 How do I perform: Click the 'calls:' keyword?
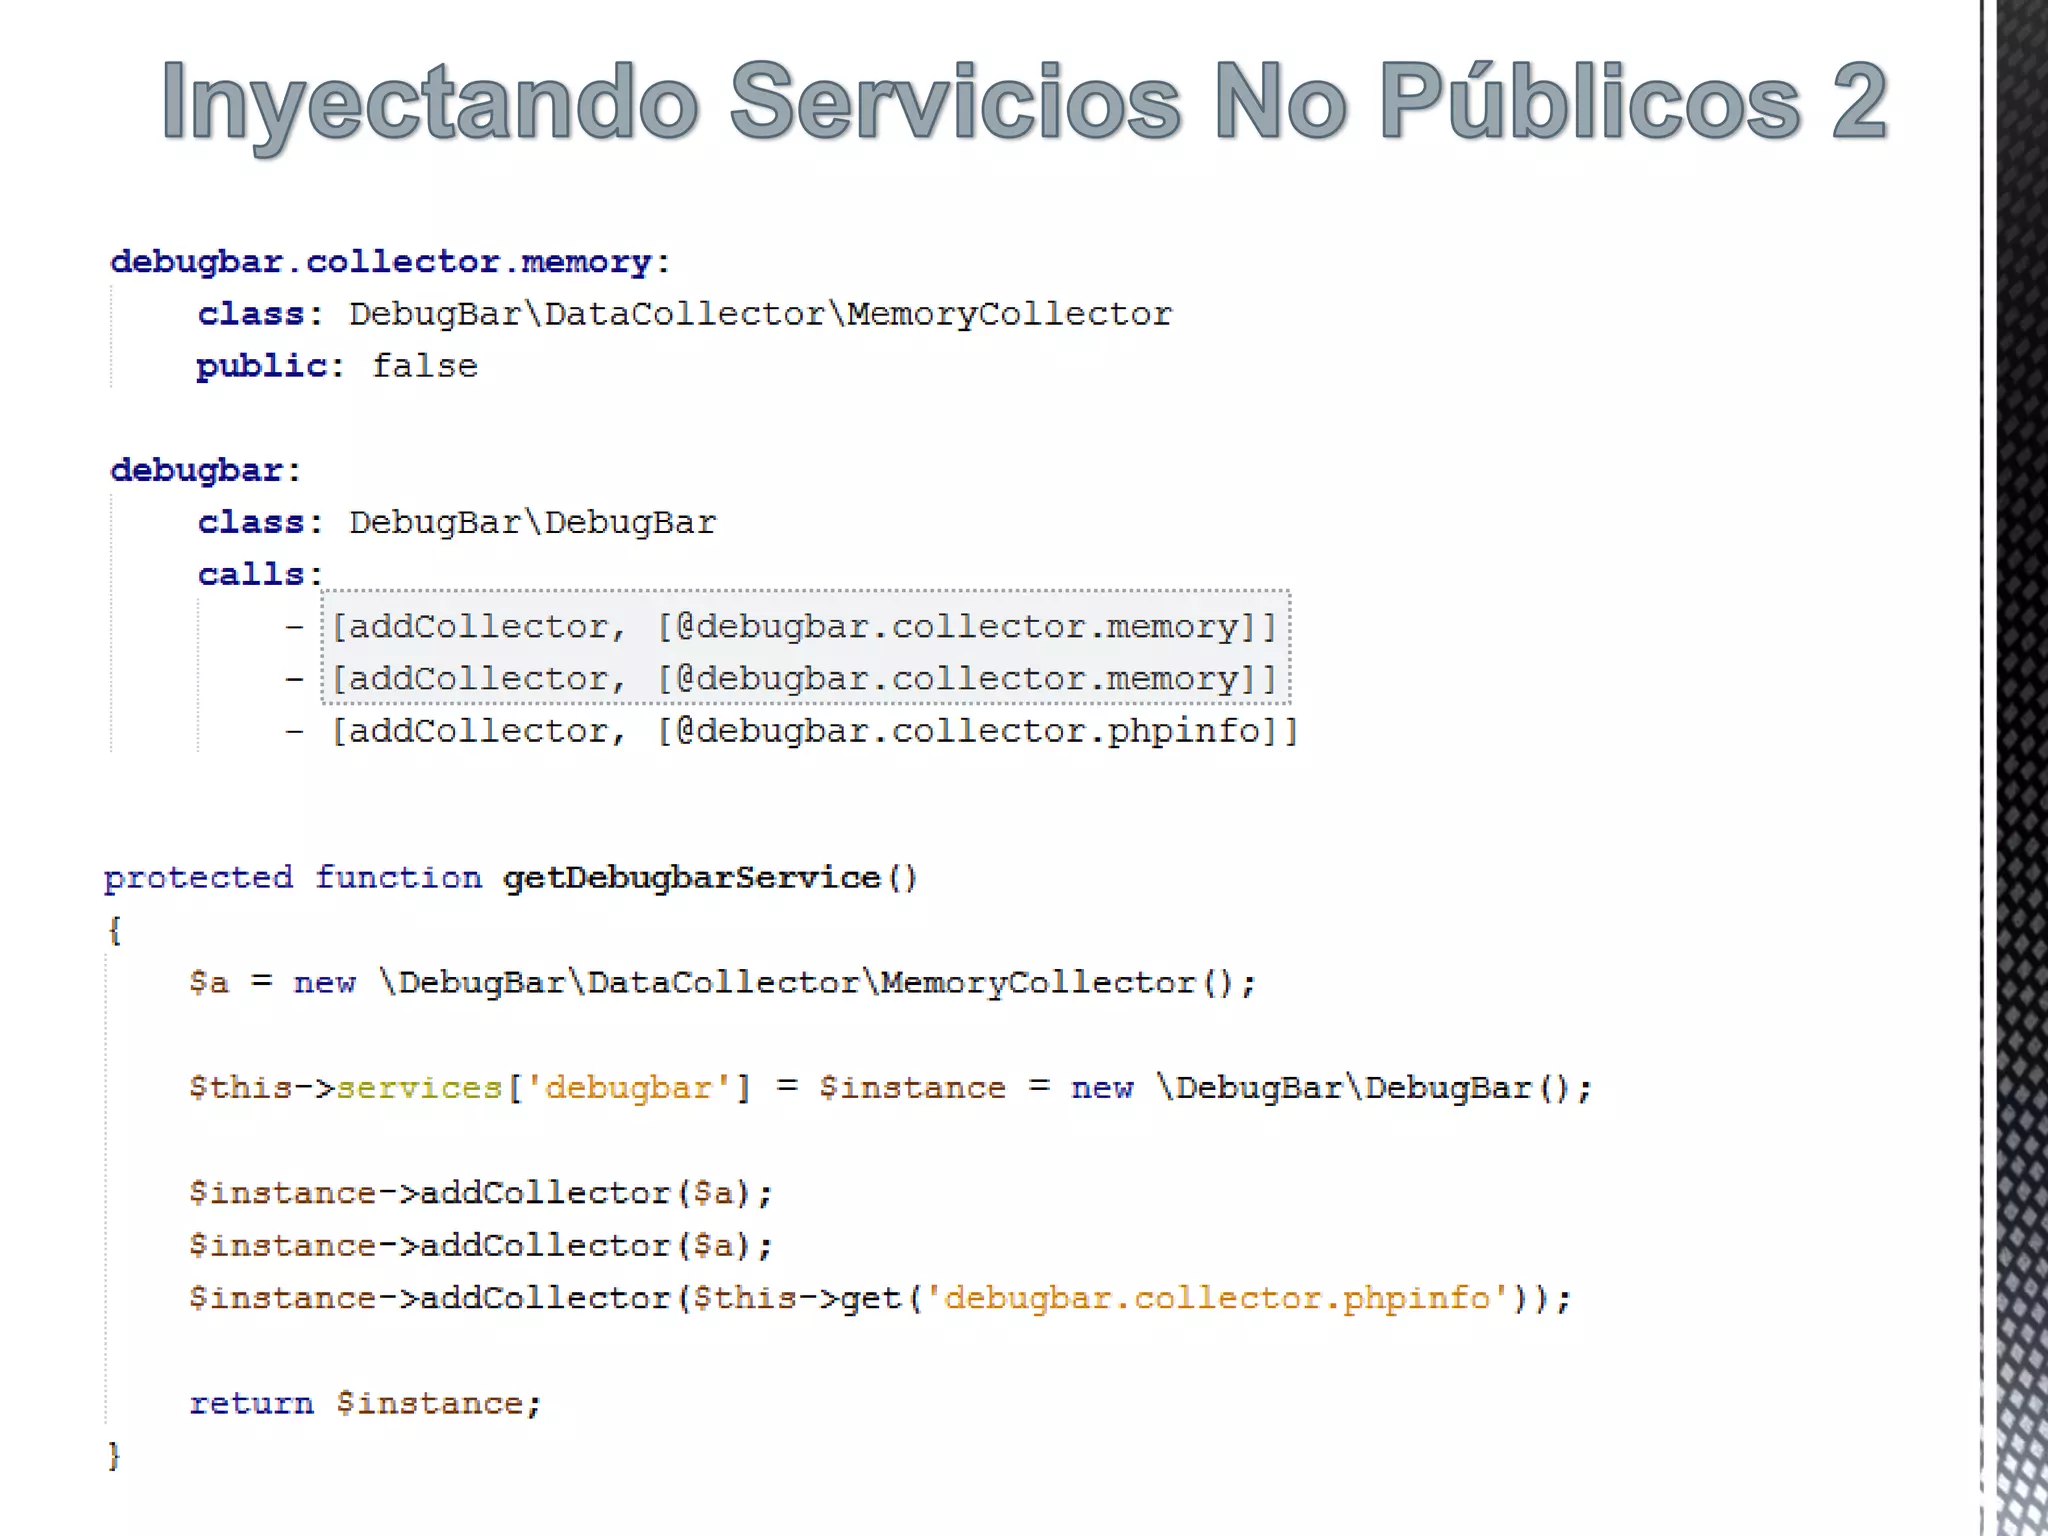[x=260, y=574]
